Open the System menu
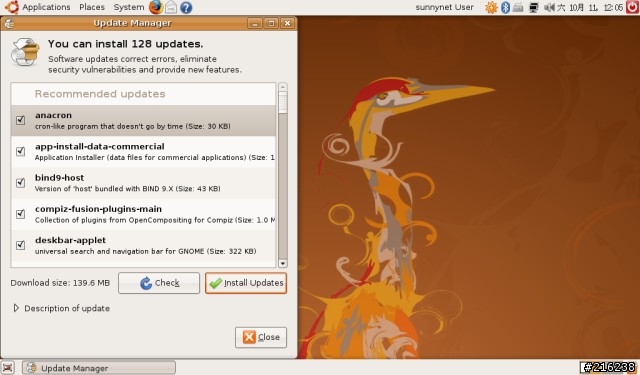This screenshot has height=375, width=640. pos(129,7)
